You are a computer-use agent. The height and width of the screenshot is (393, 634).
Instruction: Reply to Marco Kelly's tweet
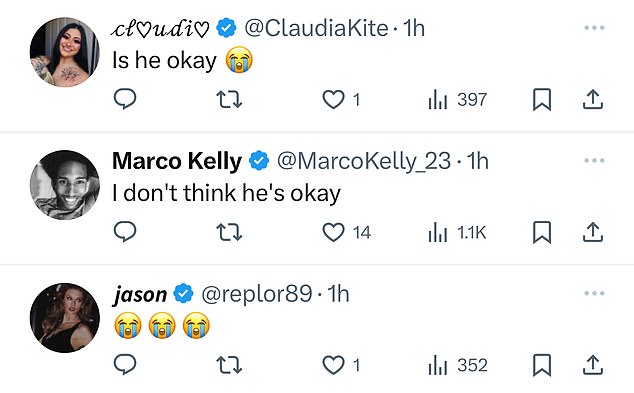pyautogui.click(x=125, y=232)
